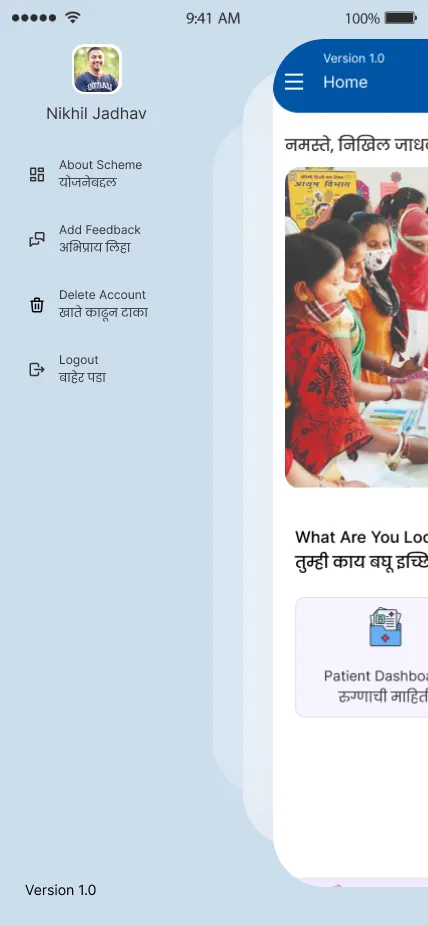The height and width of the screenshot is (926, 428).
Task: Open the hamburger menu icon
Action: pyautogui.click(x=294, y=81)
